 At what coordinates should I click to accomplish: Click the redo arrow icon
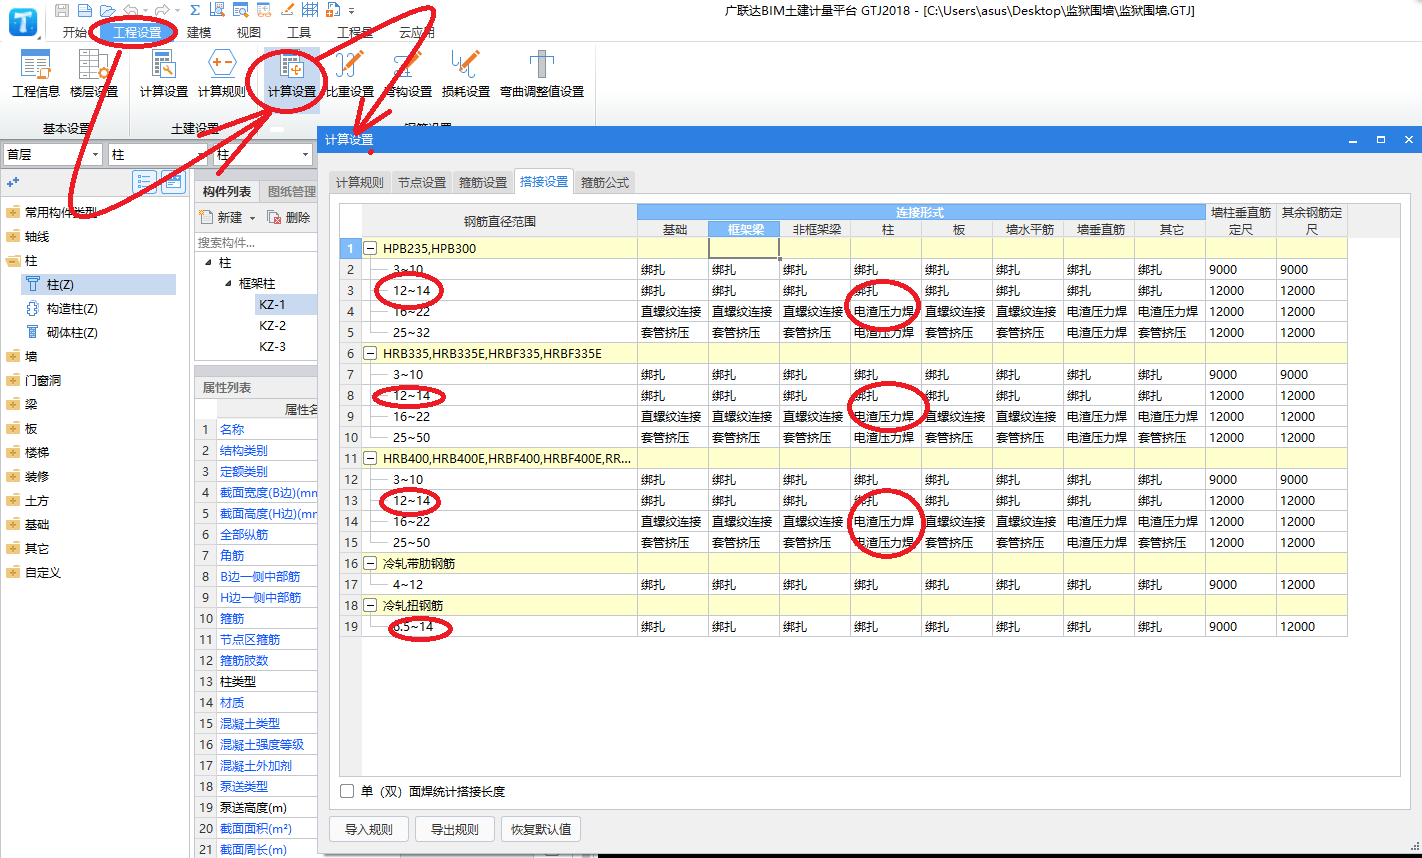(x=161, y=10)
